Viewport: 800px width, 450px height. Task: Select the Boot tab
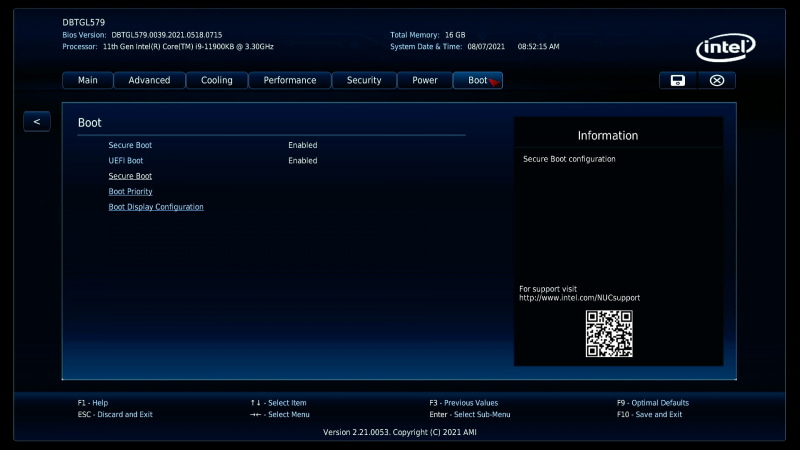[x=478, y=81]
